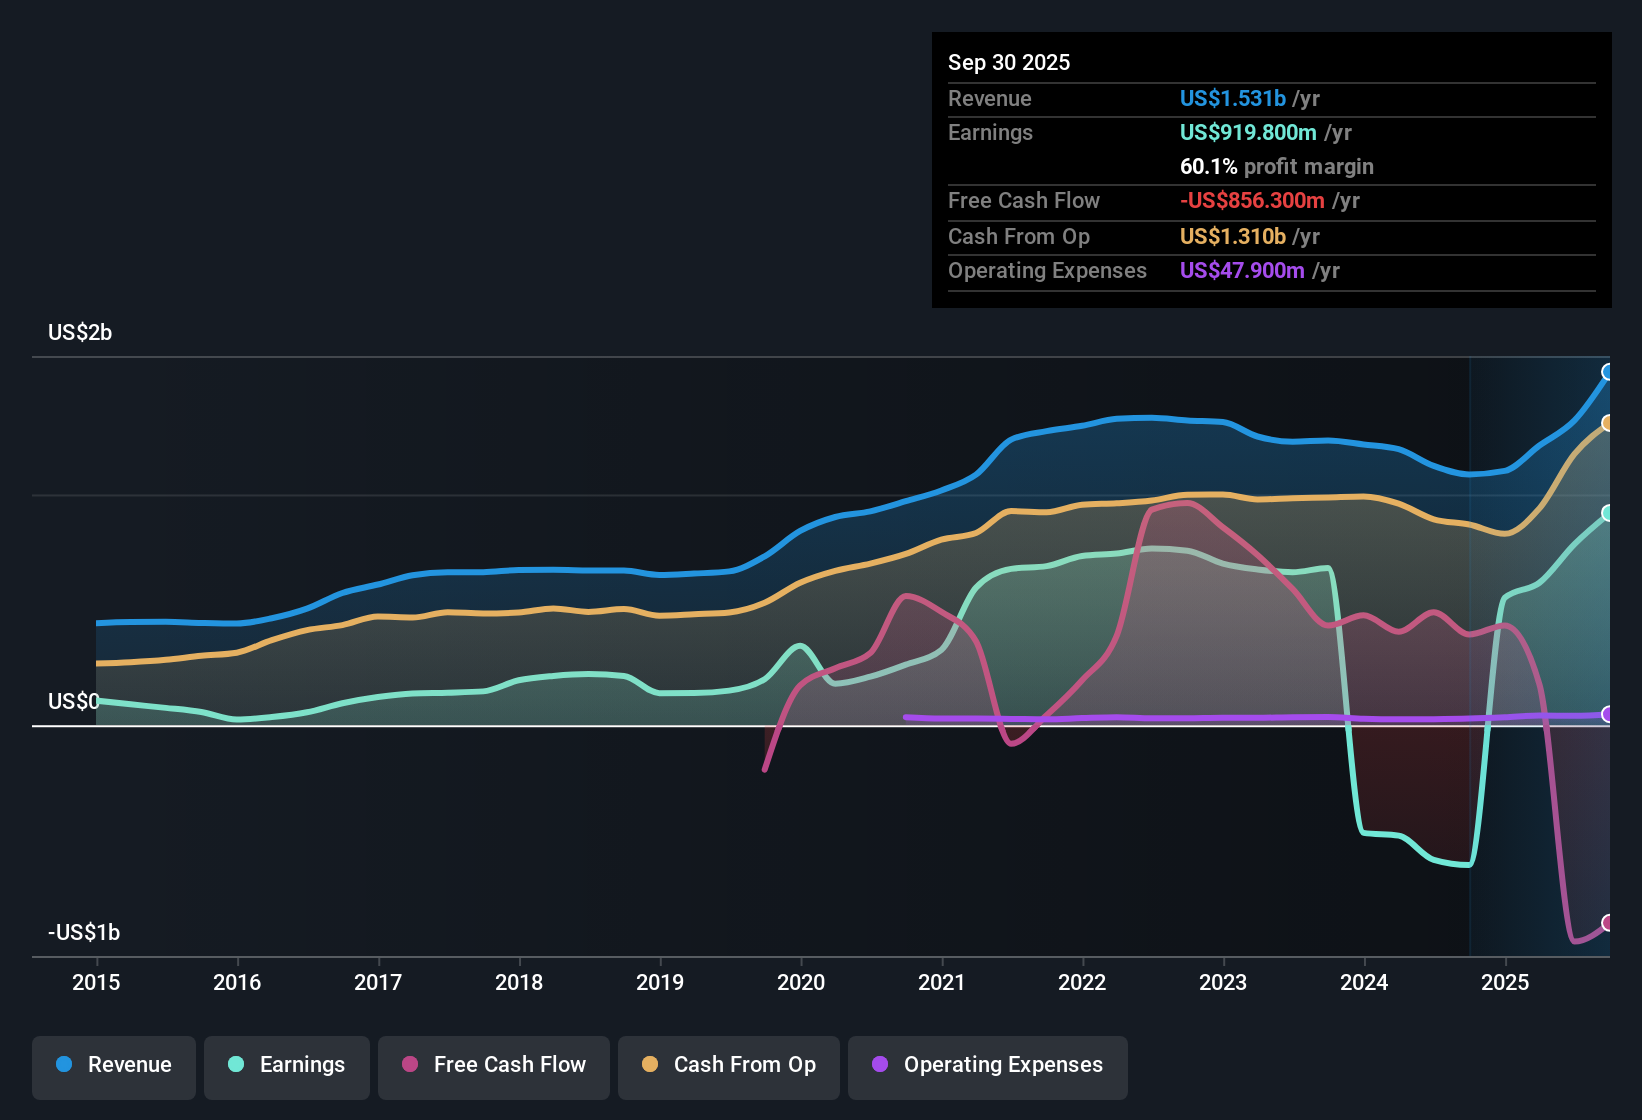Screen dimensions: 1642x1120
Task: Select the blue Revenue dot in the legend
Action: (64, 1065)
